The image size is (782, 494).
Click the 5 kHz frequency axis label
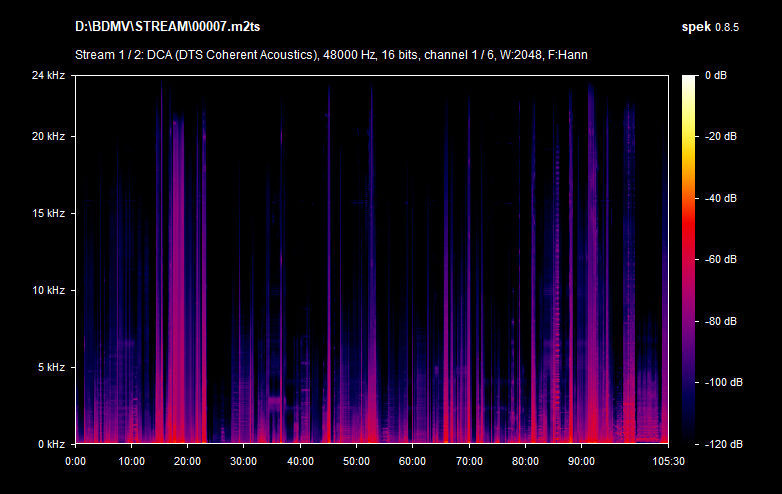(x=52, y=367)
